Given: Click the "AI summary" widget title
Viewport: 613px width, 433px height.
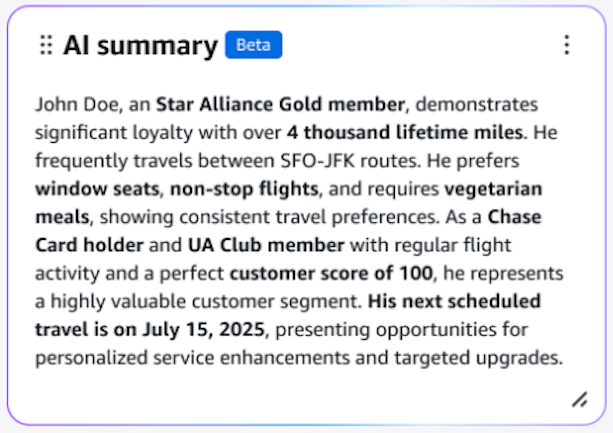Looking at the screenshot, I should click(140, 45).
